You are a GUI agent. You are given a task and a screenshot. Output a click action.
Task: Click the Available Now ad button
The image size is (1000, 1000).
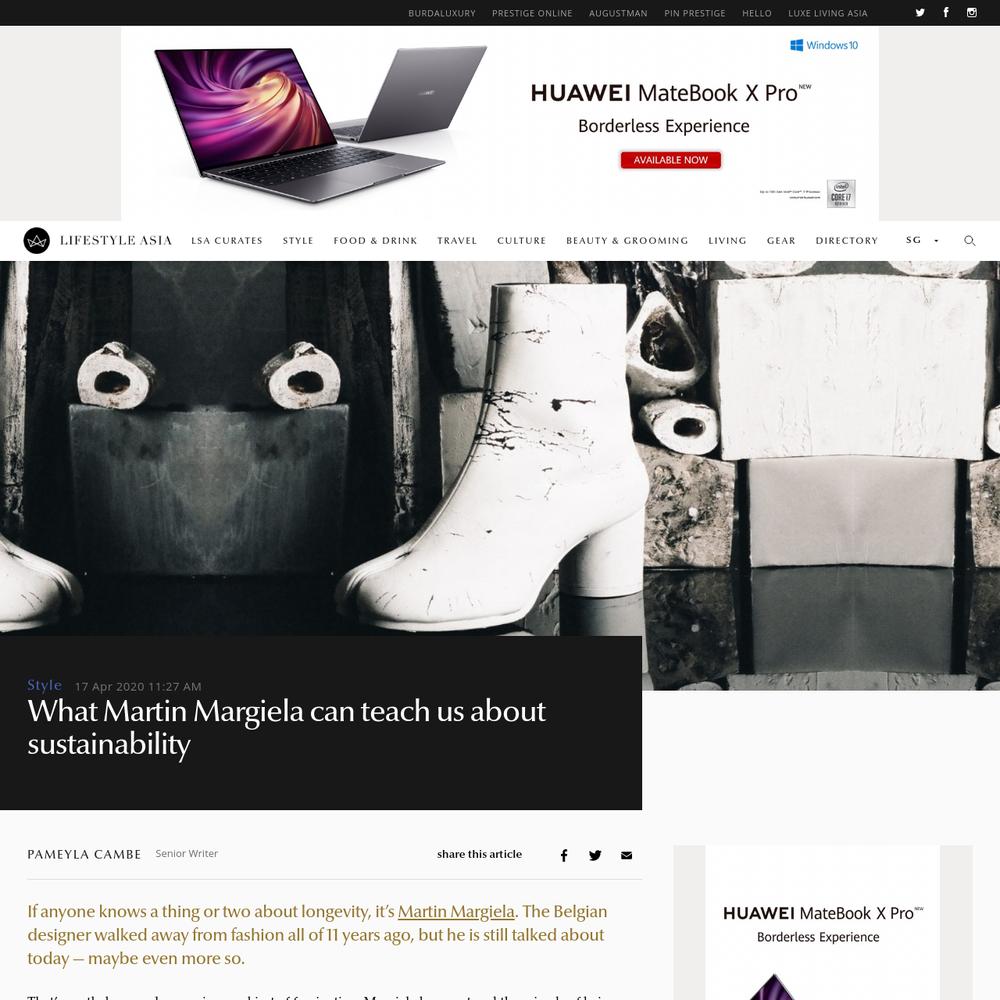pos(670,160)
